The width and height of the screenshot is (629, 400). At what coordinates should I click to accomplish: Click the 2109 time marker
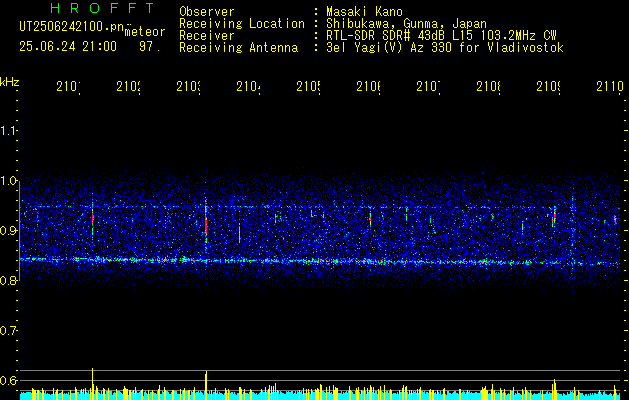tap(549, 86)
